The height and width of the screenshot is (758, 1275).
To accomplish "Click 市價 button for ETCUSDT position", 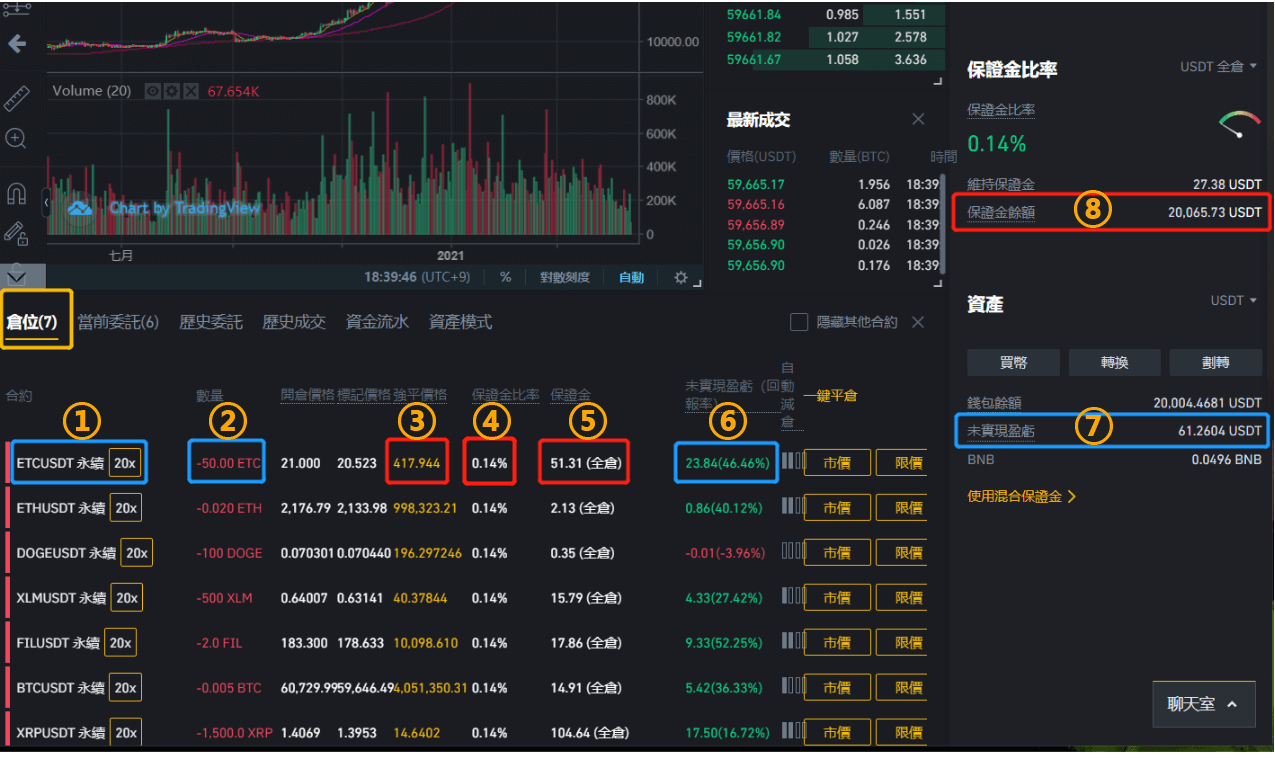I will pyautogui.click(x=836, y=463).
